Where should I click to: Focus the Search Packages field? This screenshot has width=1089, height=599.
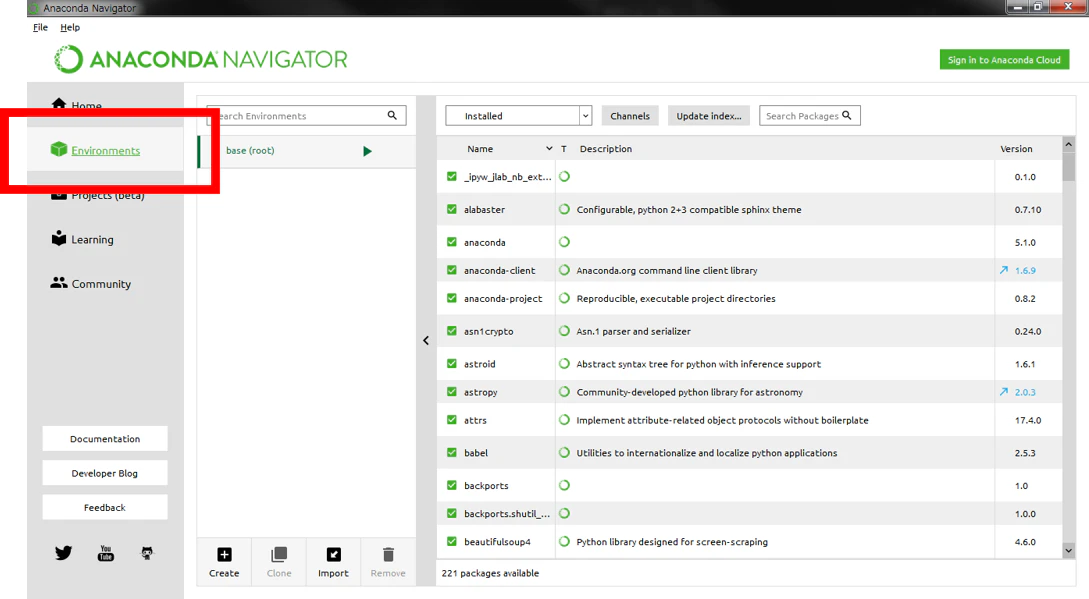click(810, 116)
